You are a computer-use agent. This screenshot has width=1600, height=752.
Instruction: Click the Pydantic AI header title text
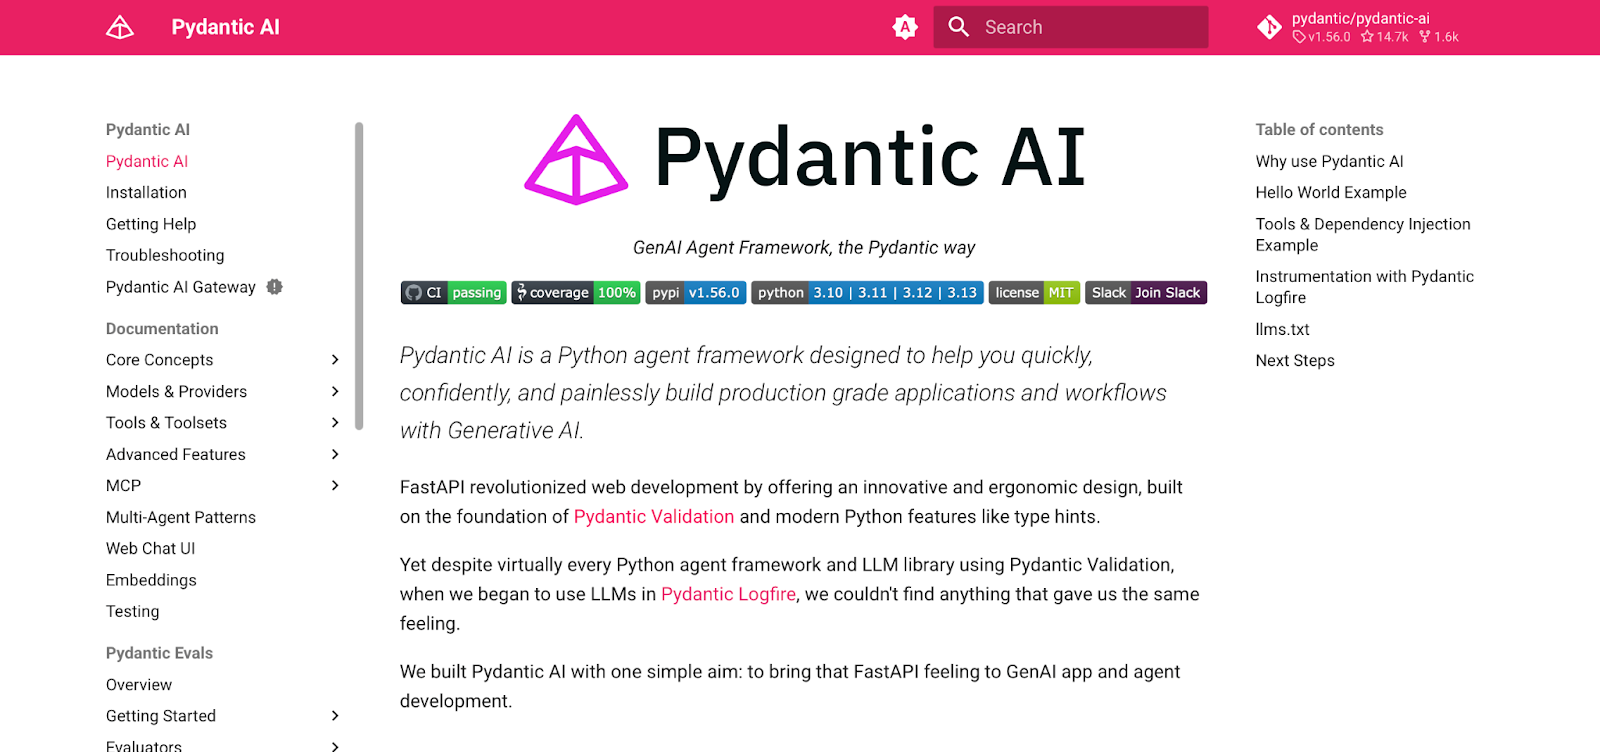click(226, 27)
